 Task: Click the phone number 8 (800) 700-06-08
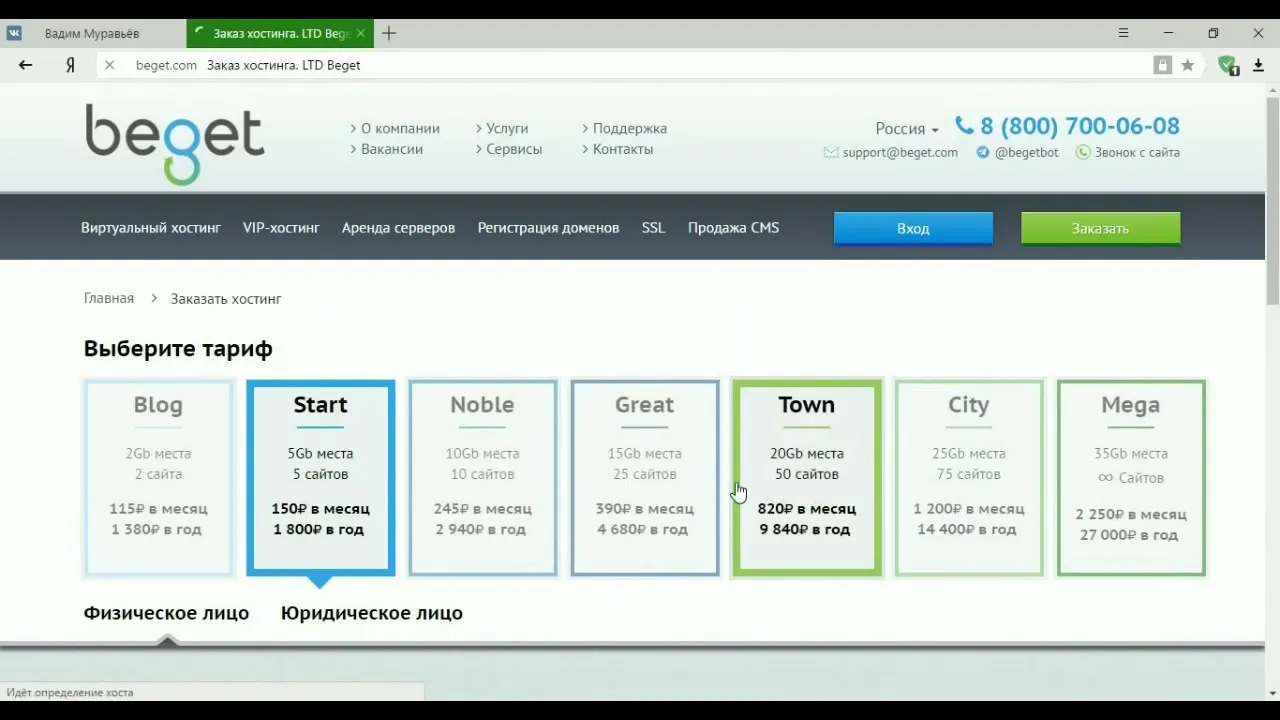pyautogui.click(x=1080, y=126)
